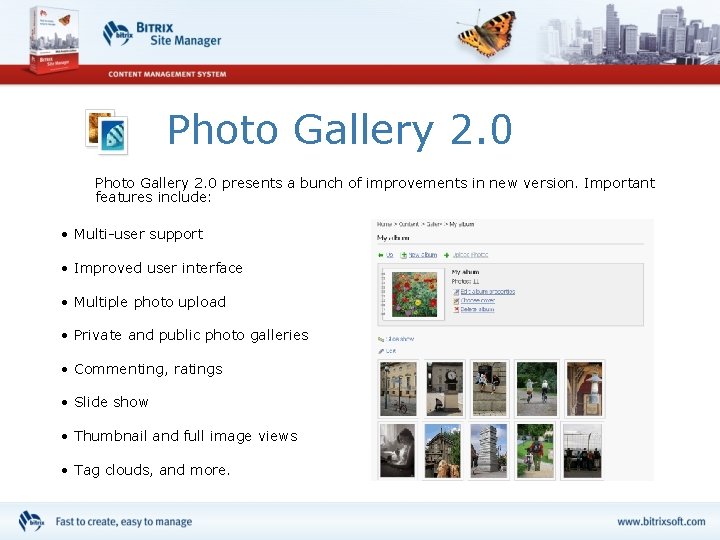This screenshot has height=540, width=720.
Task: Click 'Thumbnail and full image views' bullet
Action: coord(186,436)
